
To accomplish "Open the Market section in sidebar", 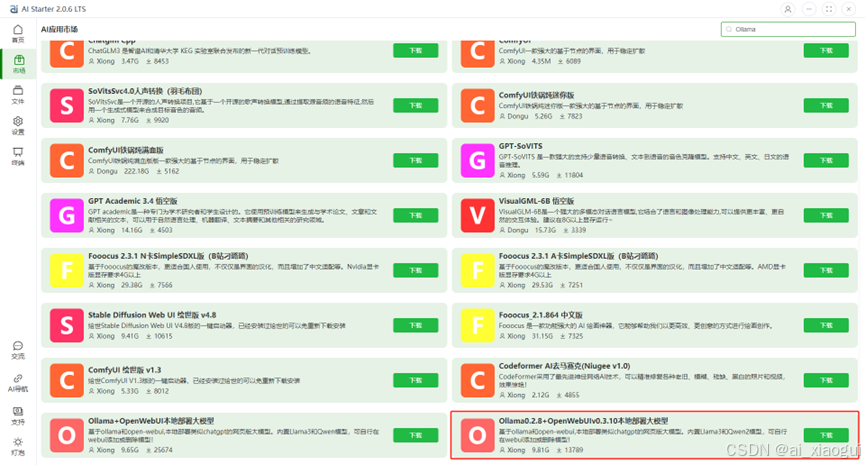I will point(18,63).
